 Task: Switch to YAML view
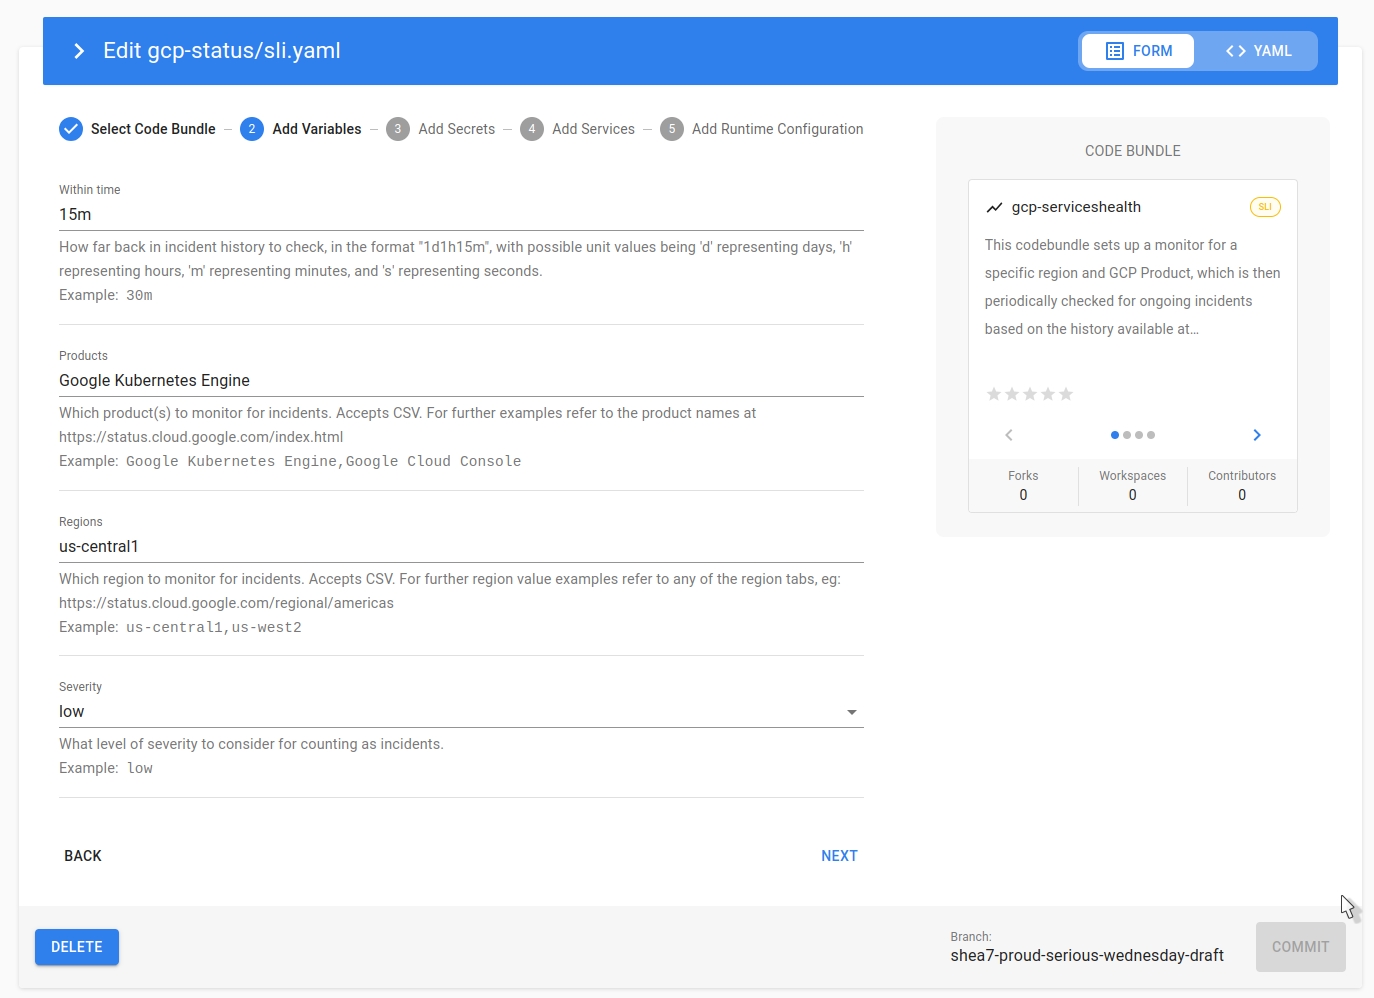pos(1258,50)
